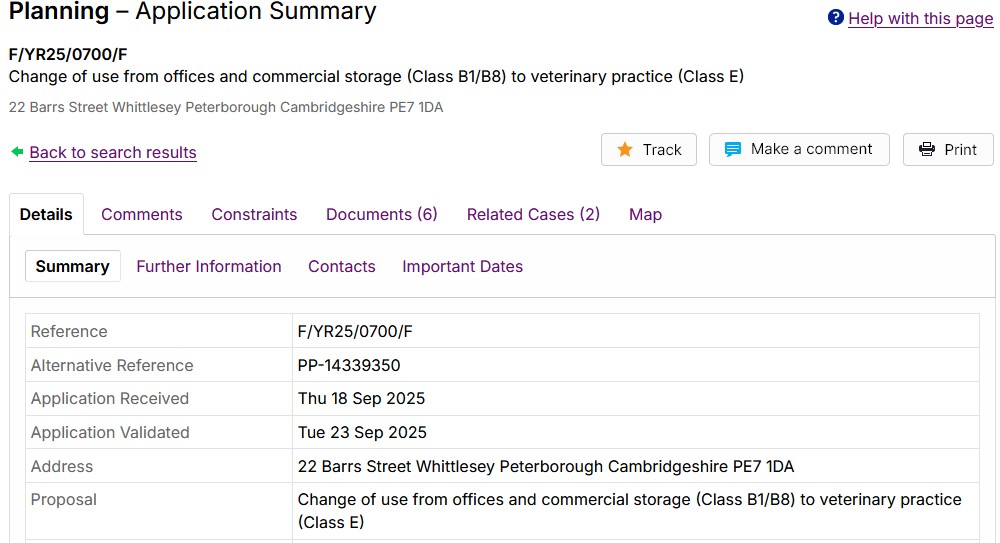Screen dimensions: 1000x543
Task: Select the Details tab
Action: (x=46, y=214)
